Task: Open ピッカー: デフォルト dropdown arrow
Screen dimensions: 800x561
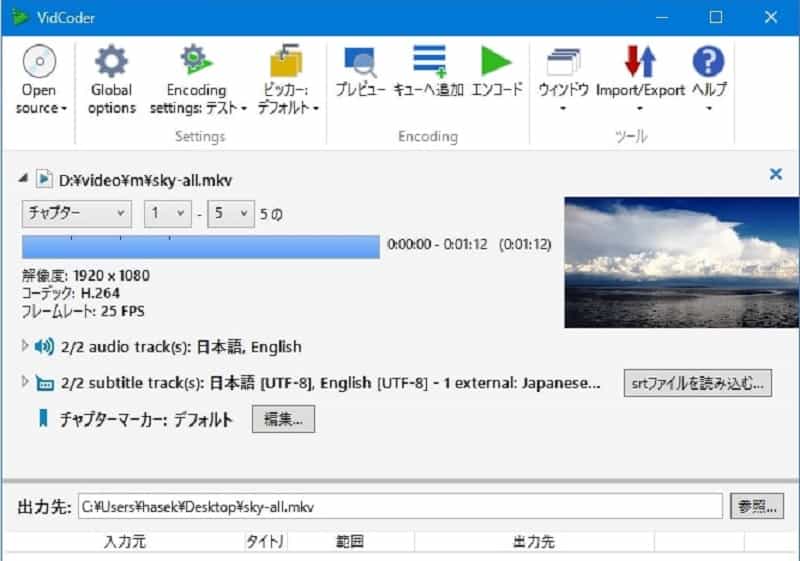Action: pos(316,109)
